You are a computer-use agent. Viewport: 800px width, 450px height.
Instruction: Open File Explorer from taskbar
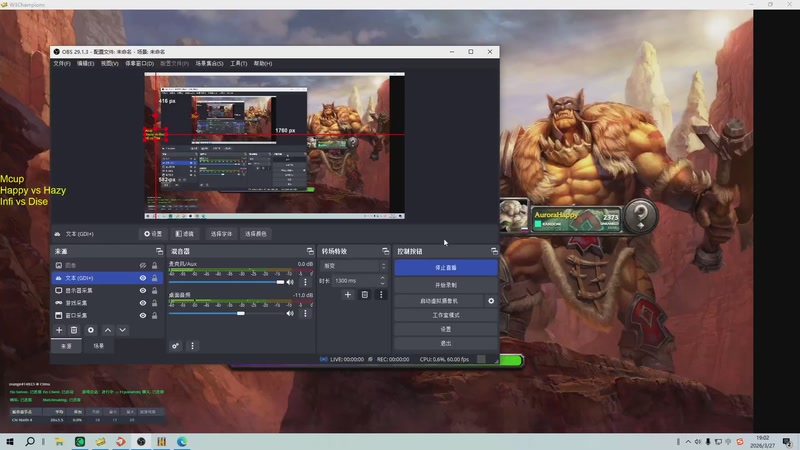pos(59,441)
